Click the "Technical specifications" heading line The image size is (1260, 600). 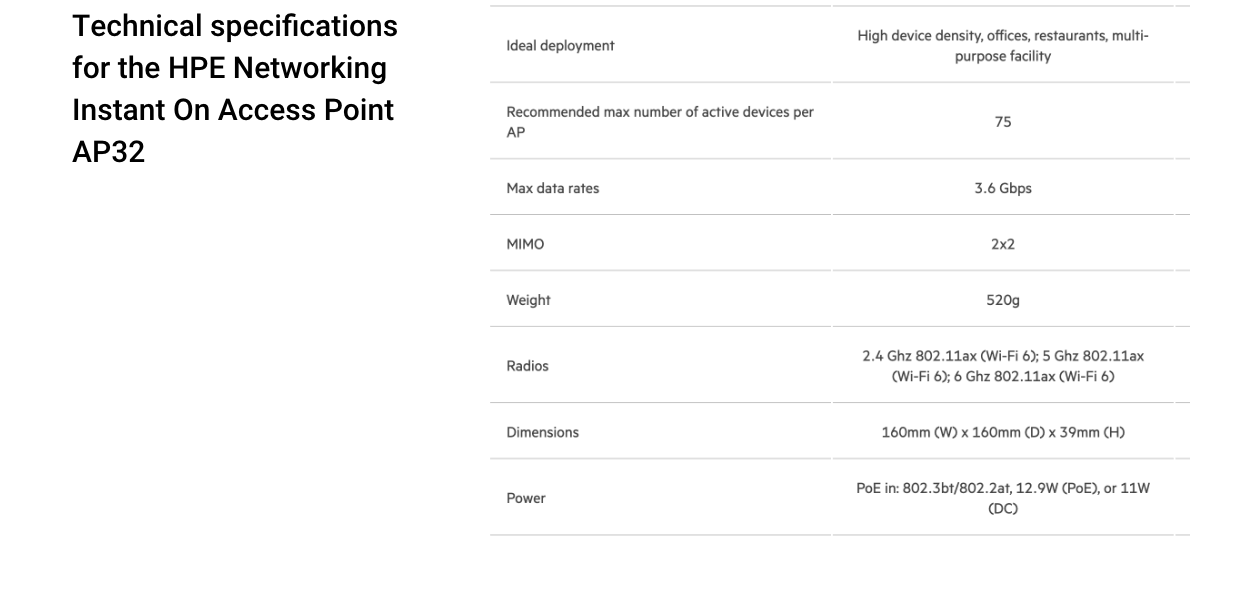234,26
